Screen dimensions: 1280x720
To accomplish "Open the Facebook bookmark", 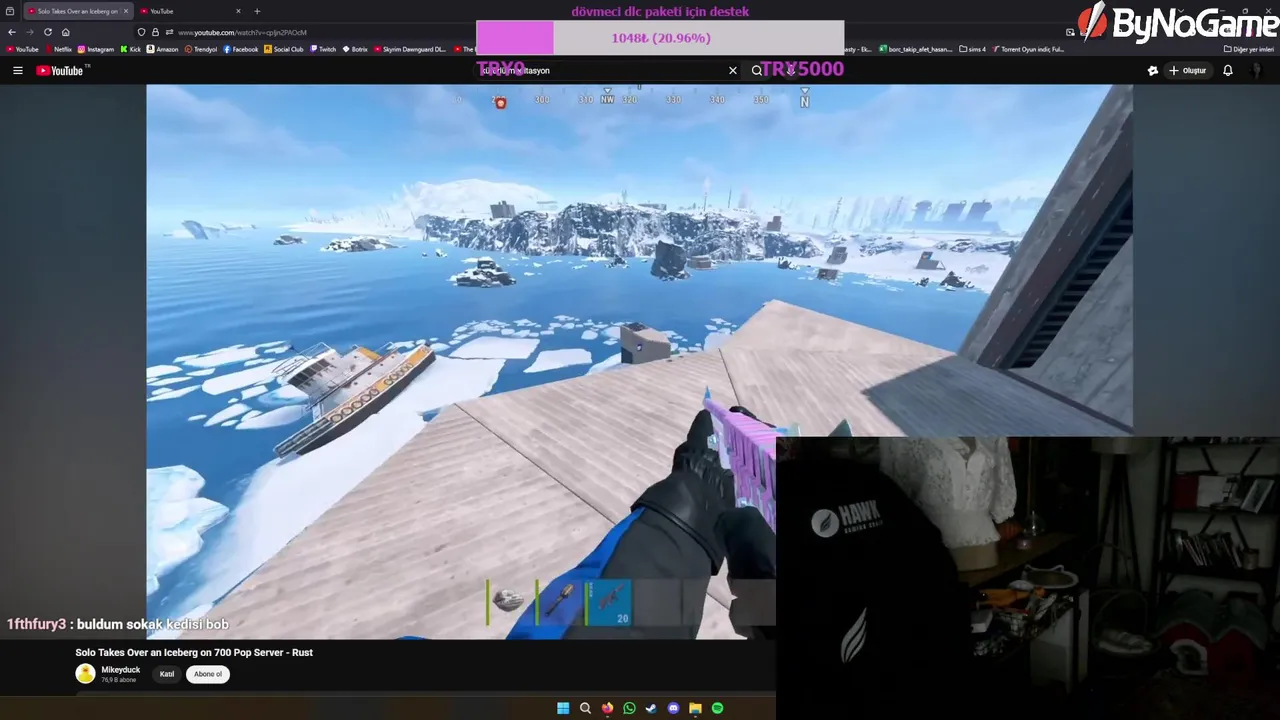I will pyautogui.click(x=241, y=49).
